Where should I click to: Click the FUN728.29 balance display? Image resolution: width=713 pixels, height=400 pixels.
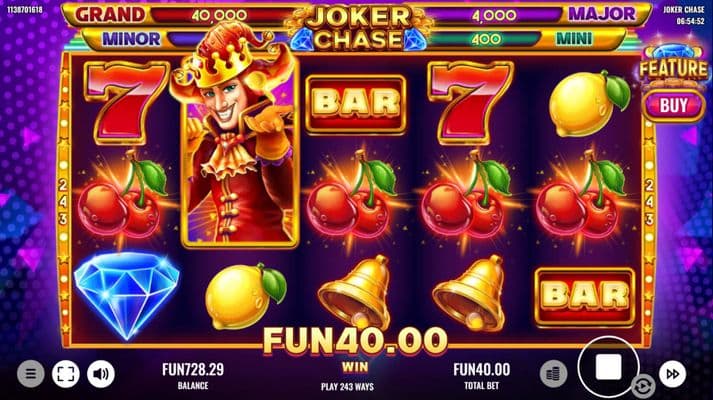point(193,376)
